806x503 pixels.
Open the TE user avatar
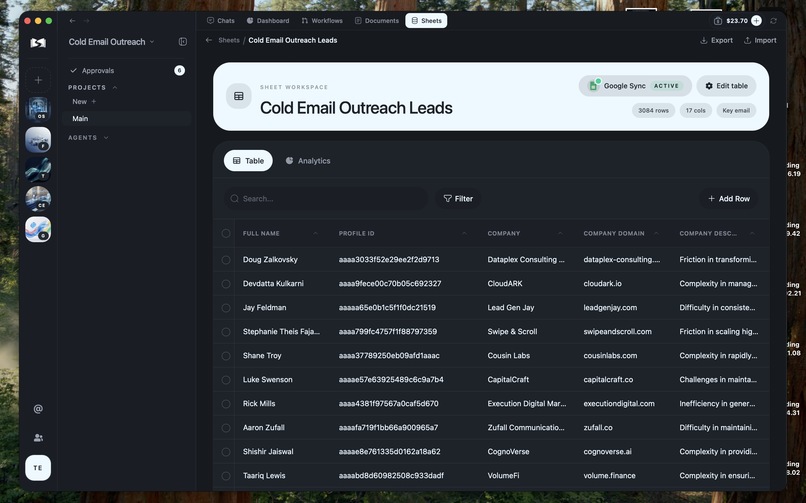tap(38, 468)
